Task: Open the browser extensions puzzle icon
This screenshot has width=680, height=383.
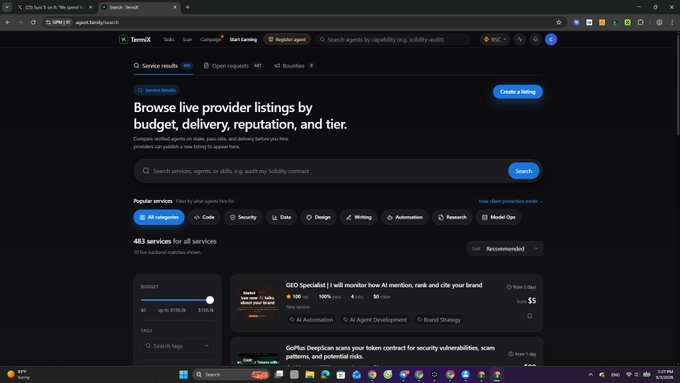Action: click(640, 22)
